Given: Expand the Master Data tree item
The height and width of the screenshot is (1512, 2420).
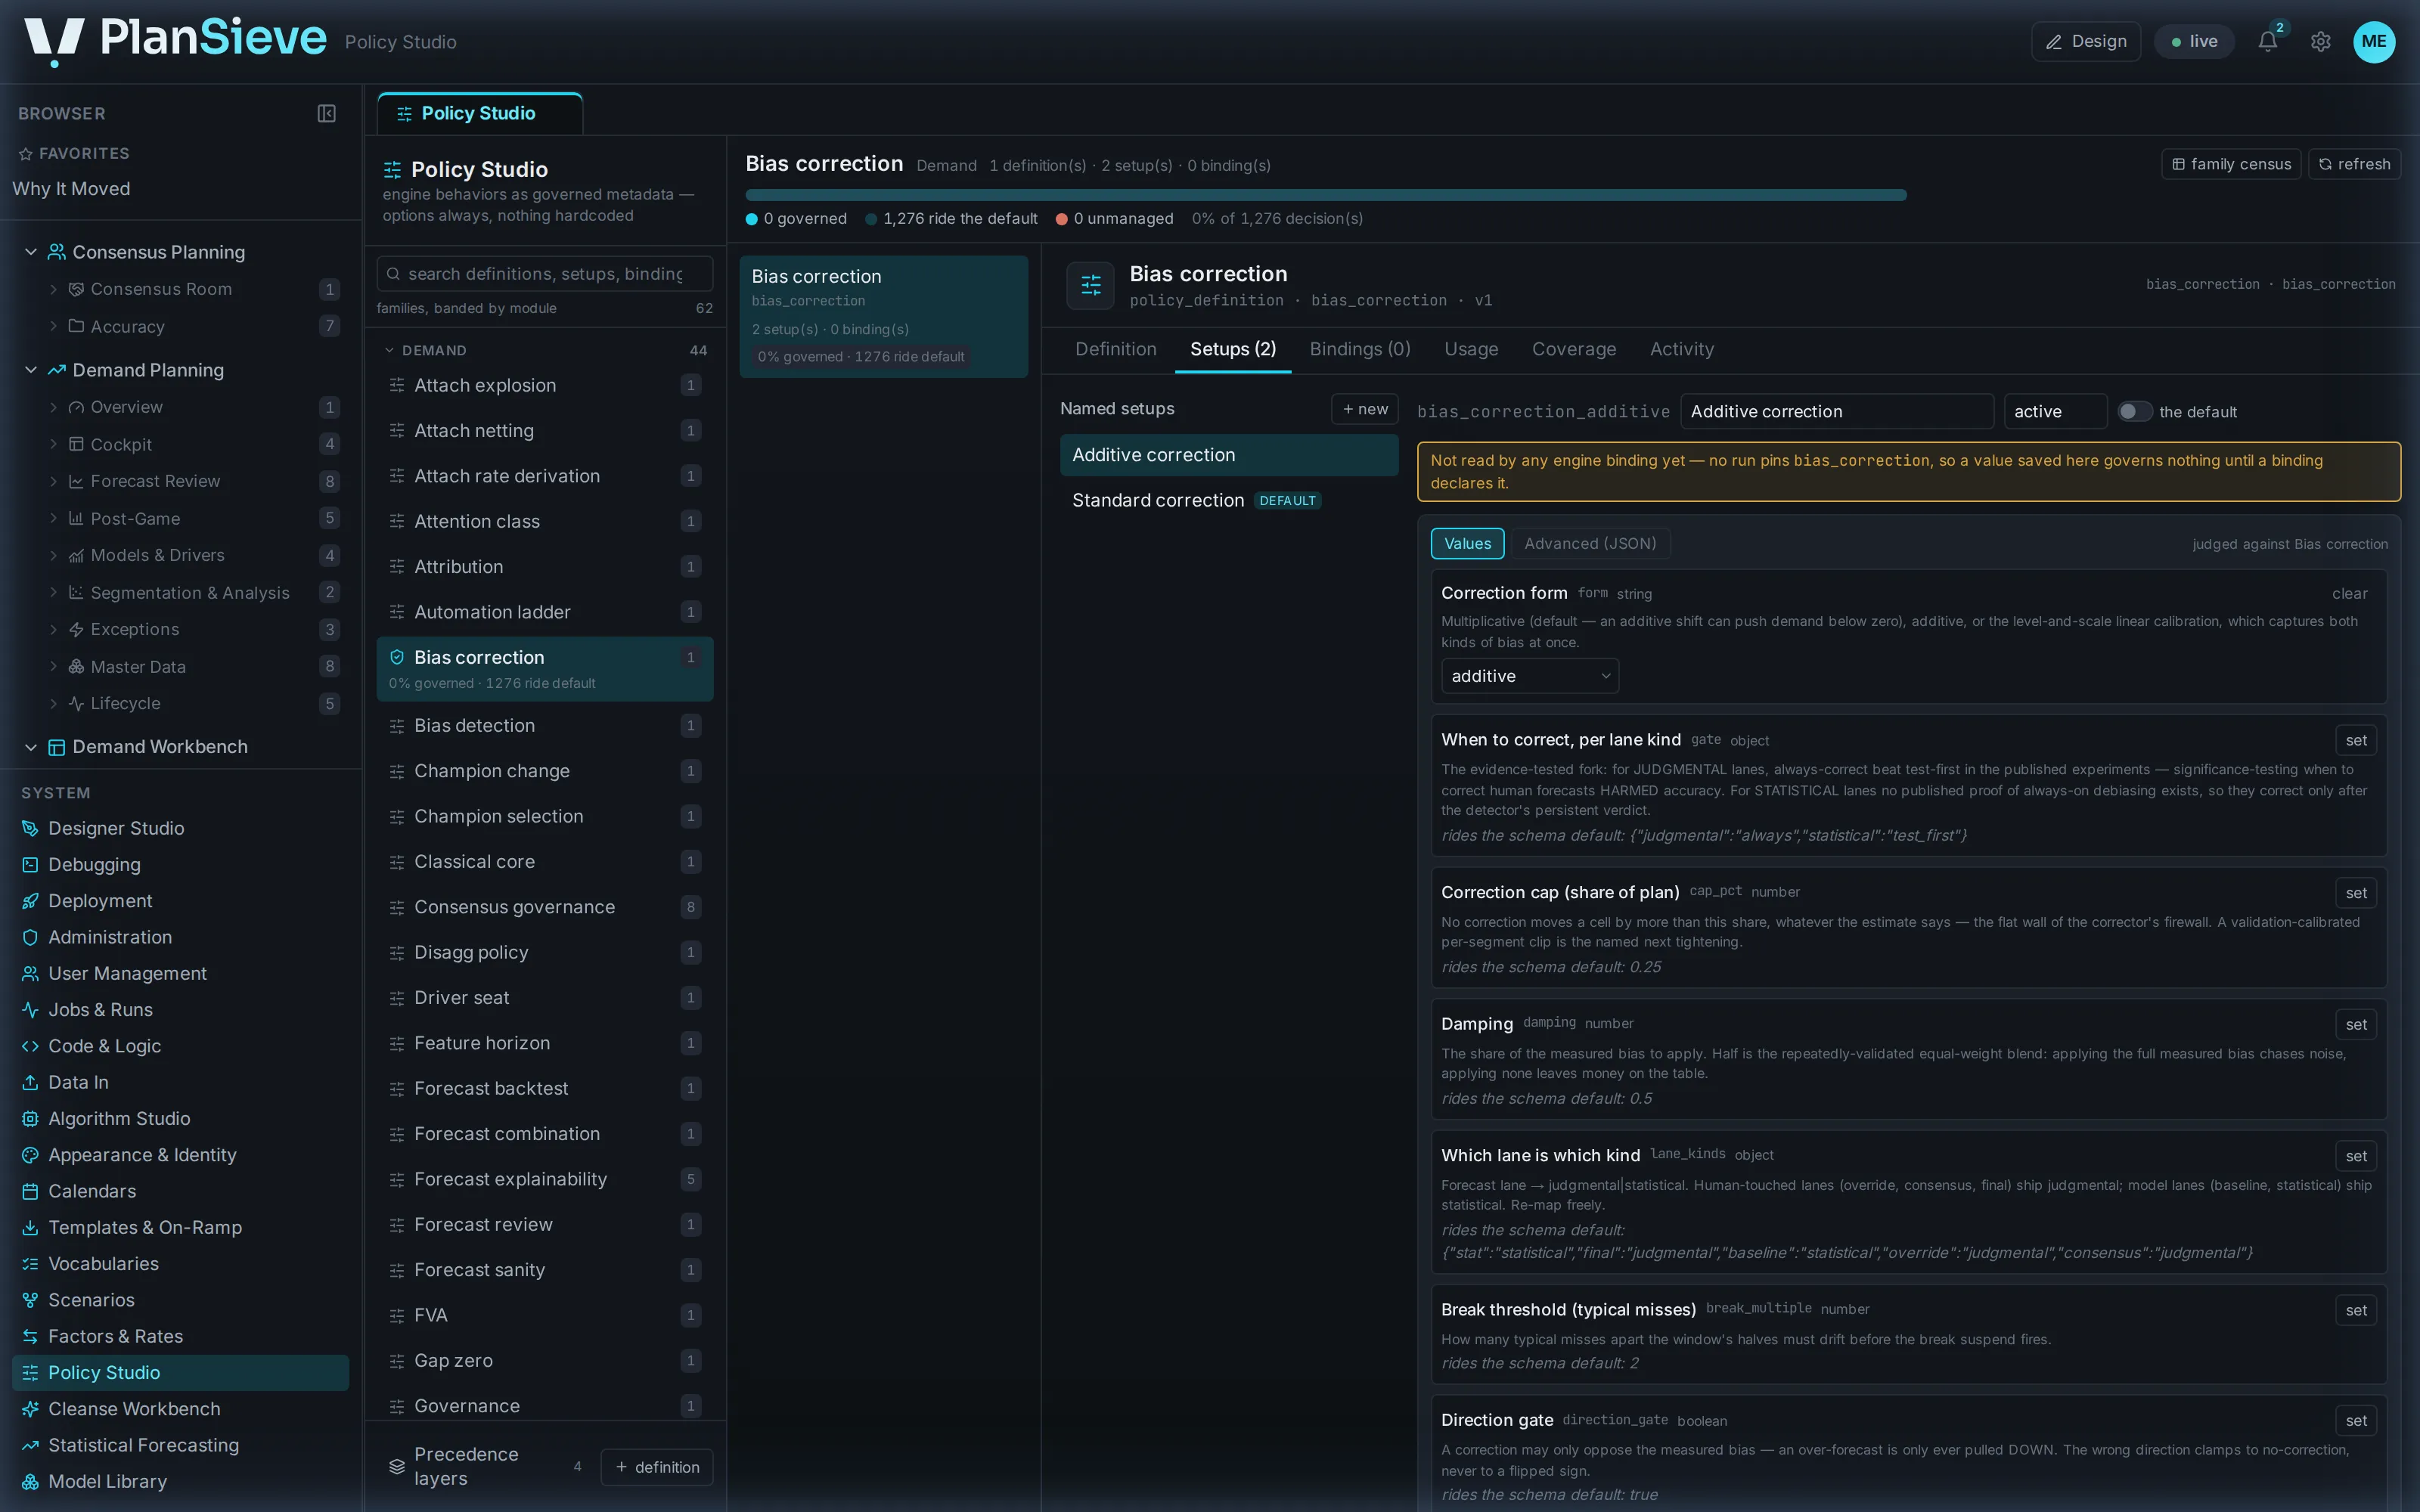Looking at the screenshot, I should pos(53,667).
